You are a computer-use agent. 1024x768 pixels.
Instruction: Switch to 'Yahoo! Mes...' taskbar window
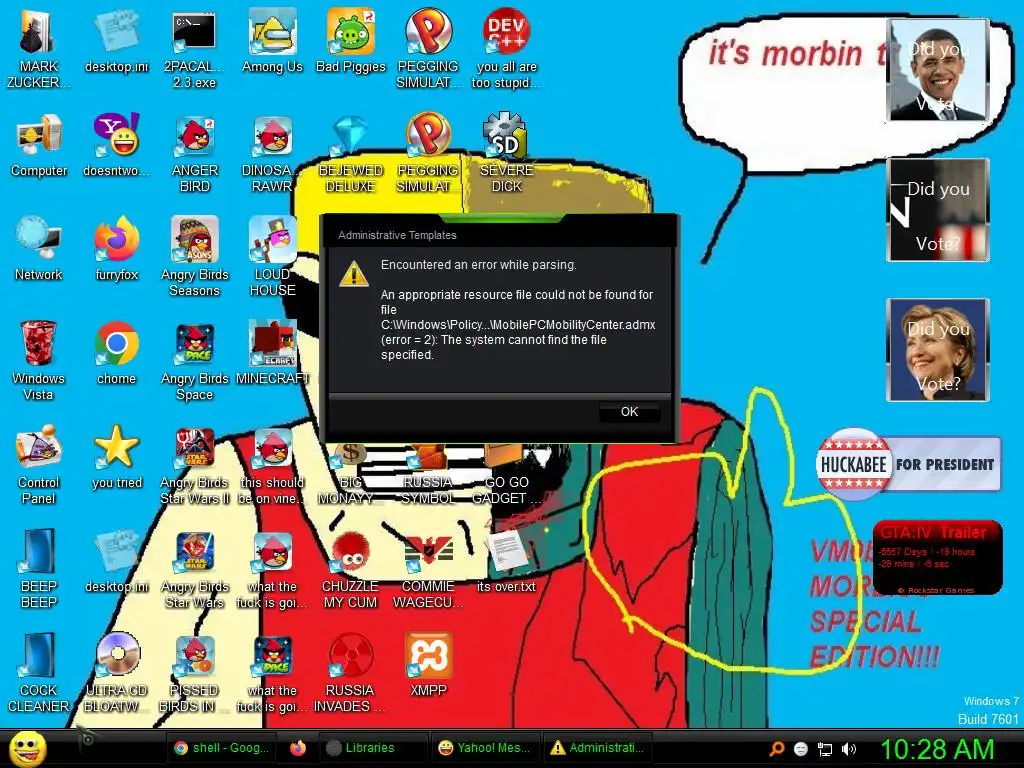[485, 748]
